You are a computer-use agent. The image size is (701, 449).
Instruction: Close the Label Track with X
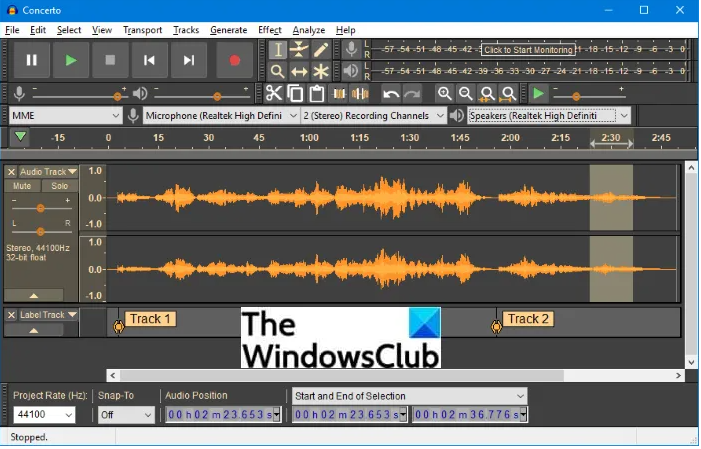12,315
